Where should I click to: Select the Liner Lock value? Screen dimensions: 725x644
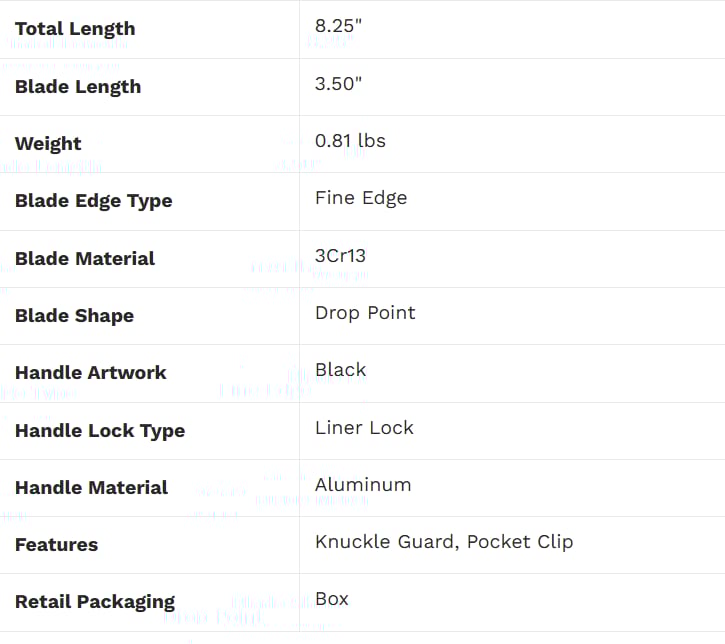(364, 428)
